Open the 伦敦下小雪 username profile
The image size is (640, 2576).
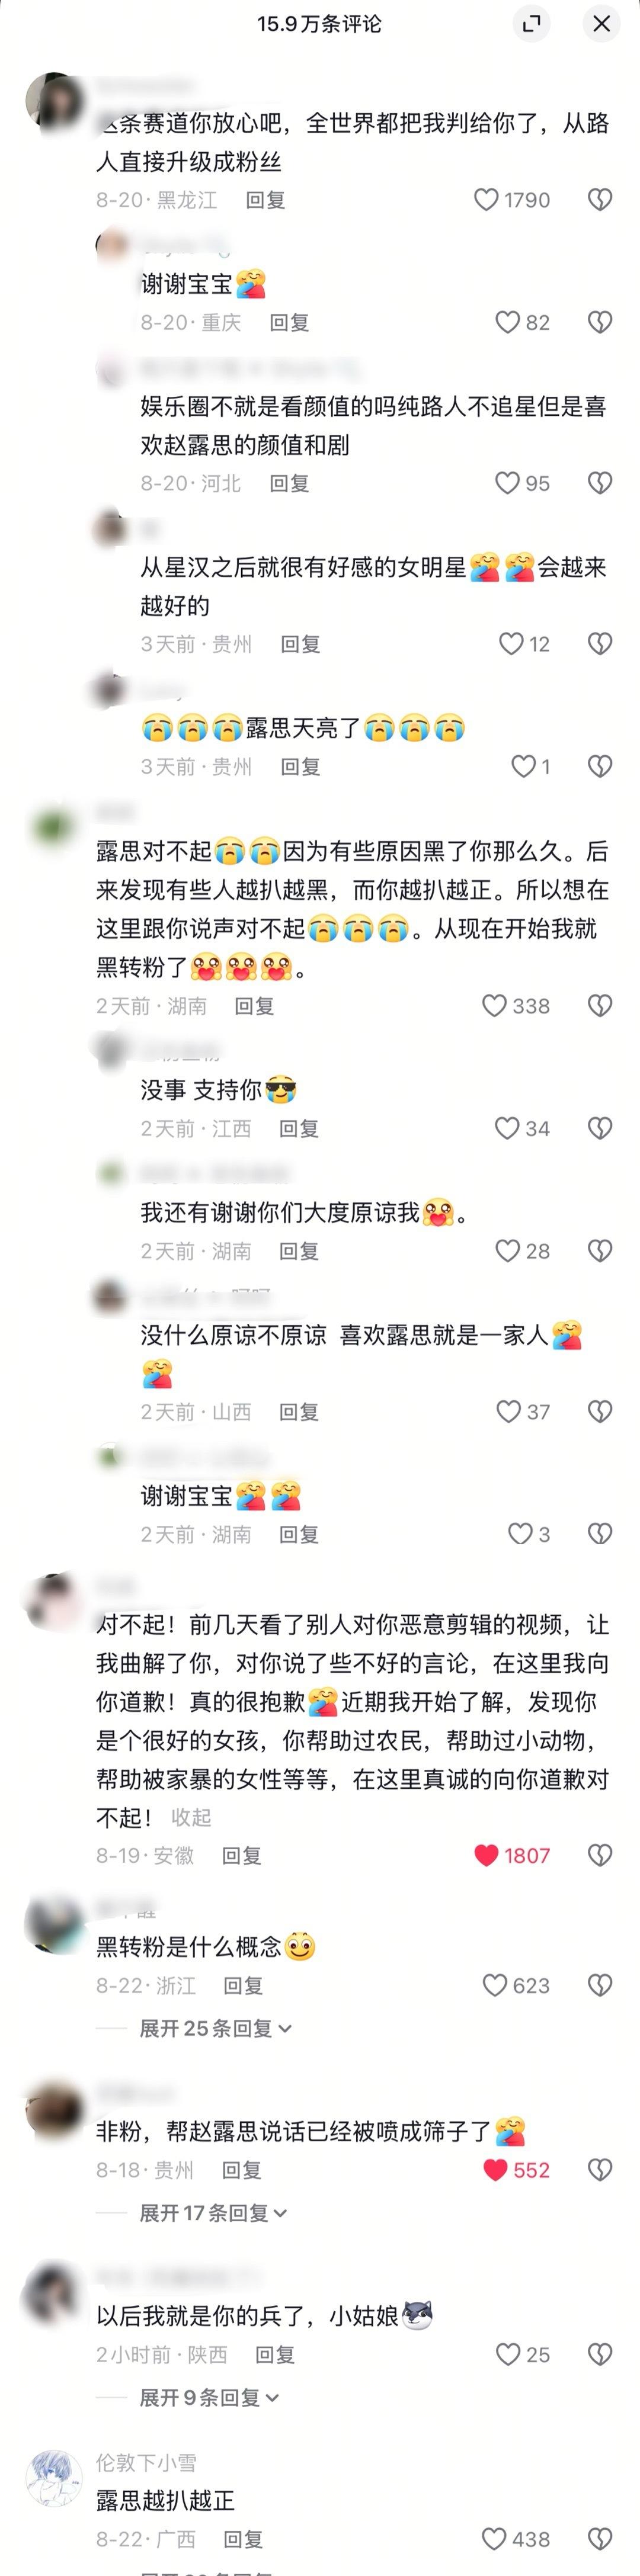pos(146,2462)
